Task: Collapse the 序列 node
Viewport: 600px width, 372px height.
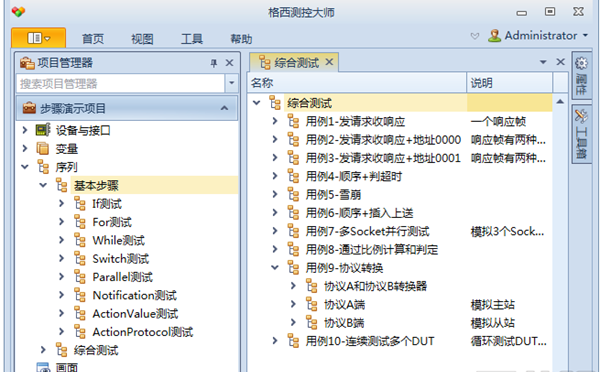Action: (x=25, y=167)
